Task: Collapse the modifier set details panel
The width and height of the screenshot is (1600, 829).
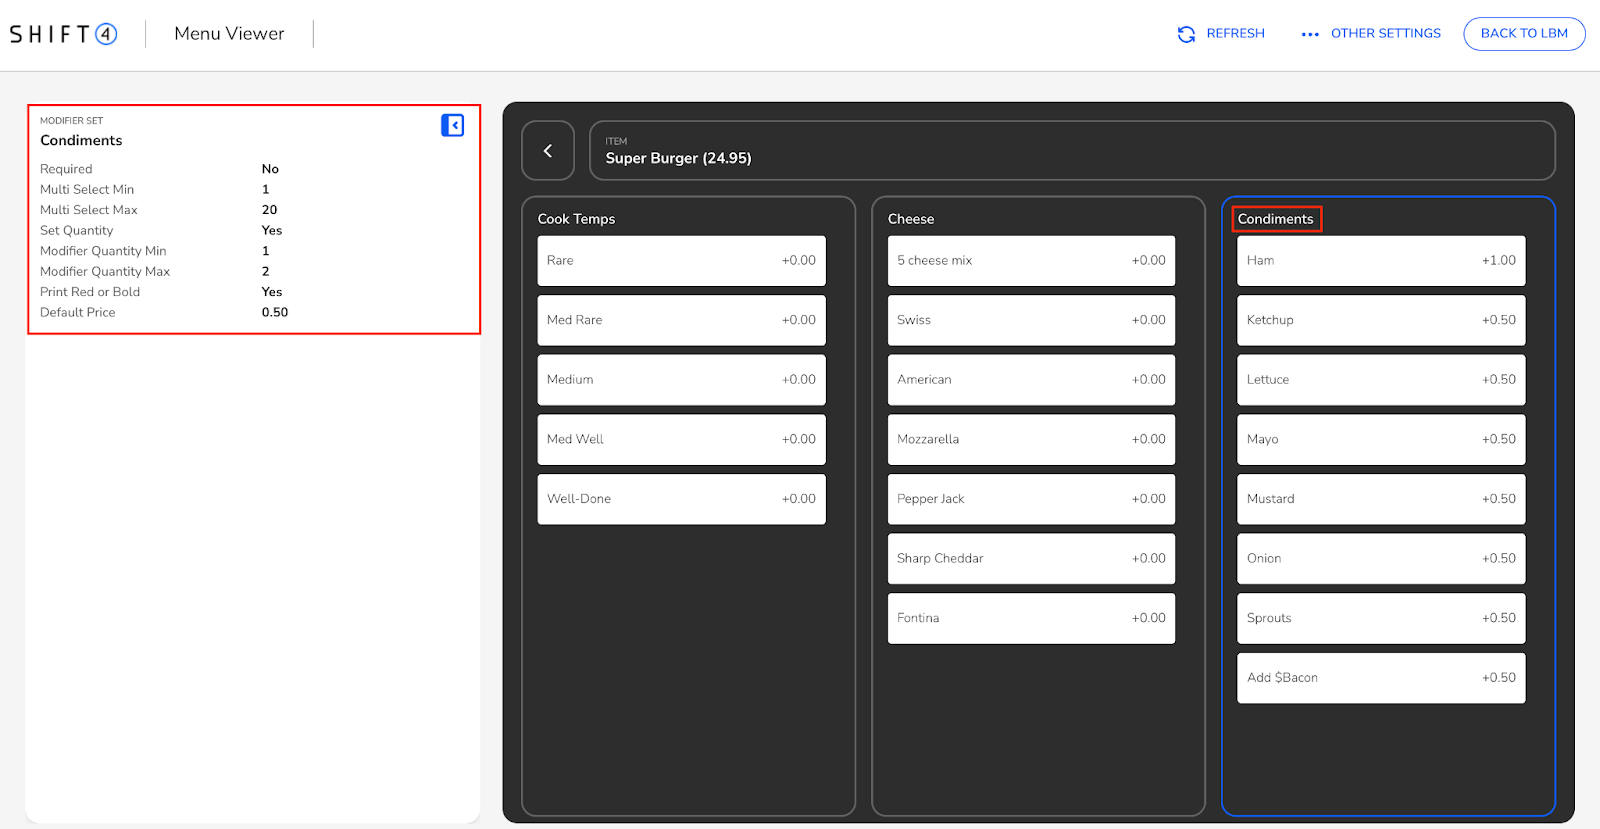Action: click(452, 125)
